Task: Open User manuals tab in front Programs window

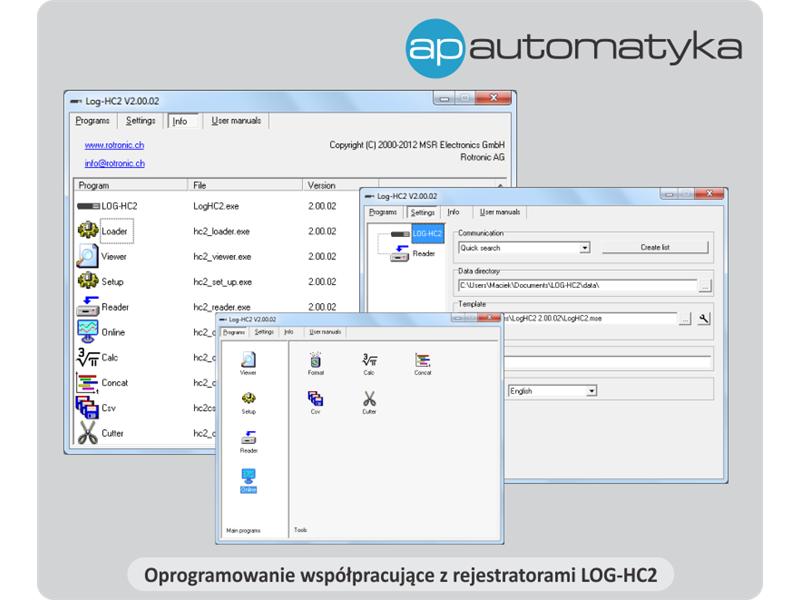Action: [x=325, y=332]
